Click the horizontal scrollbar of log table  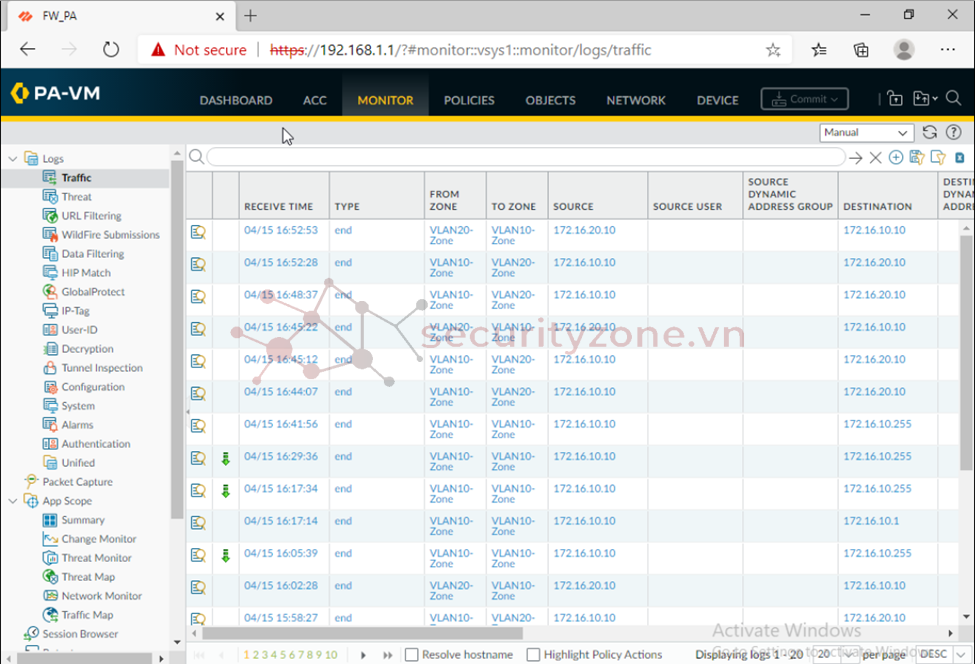[x=362, y=634]
